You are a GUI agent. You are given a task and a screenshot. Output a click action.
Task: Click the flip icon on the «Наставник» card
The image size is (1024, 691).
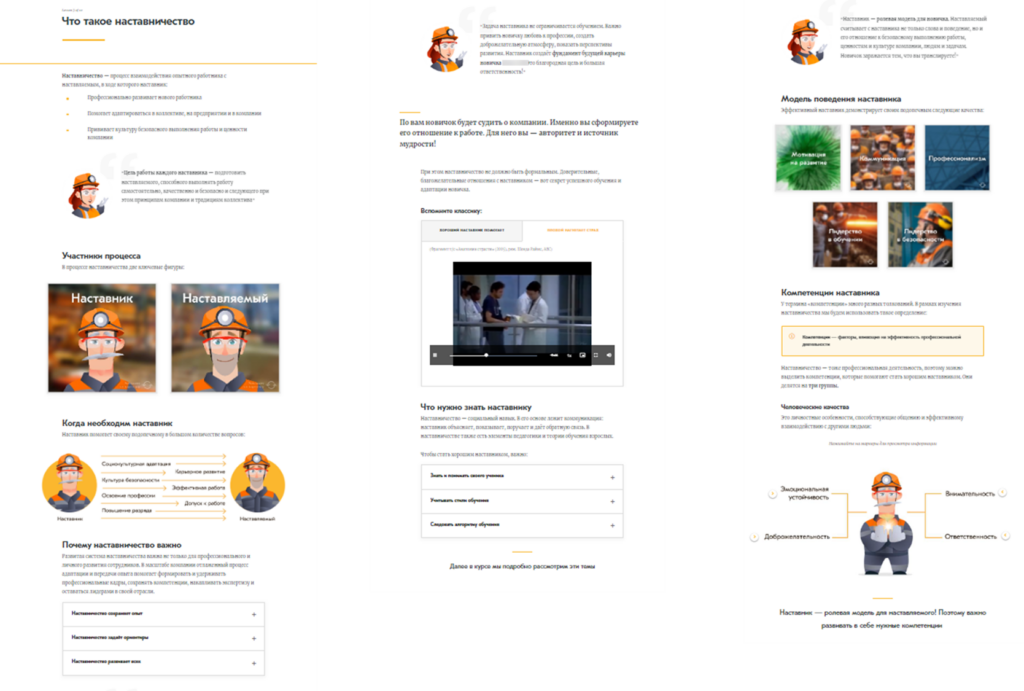point(147,385)
